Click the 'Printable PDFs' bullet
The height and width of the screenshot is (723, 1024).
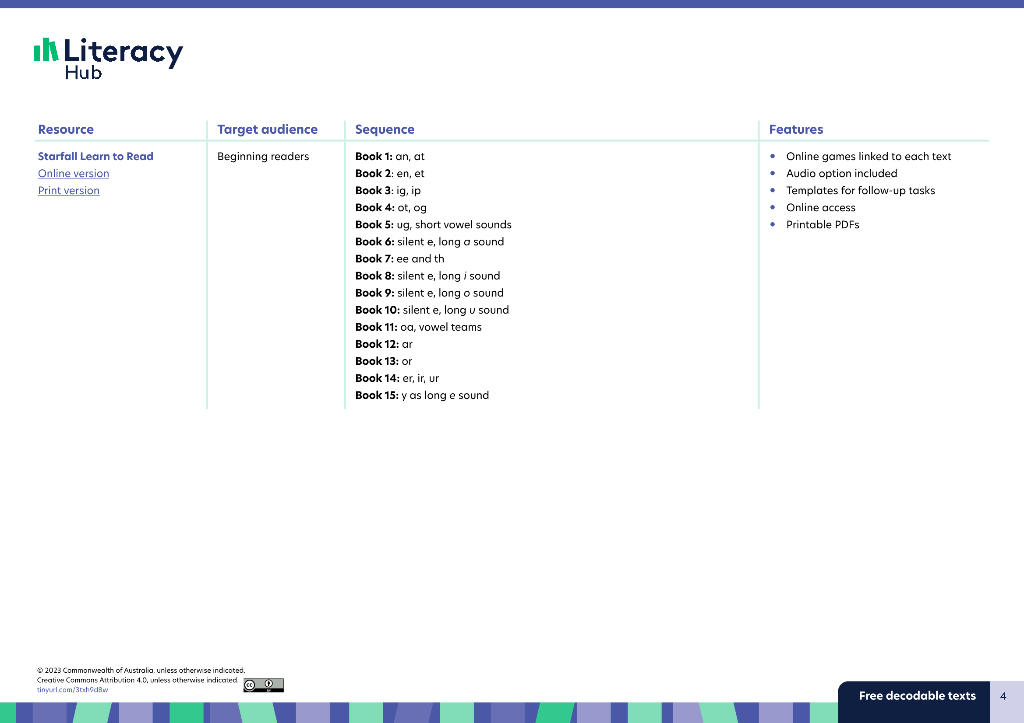point(823,224)
